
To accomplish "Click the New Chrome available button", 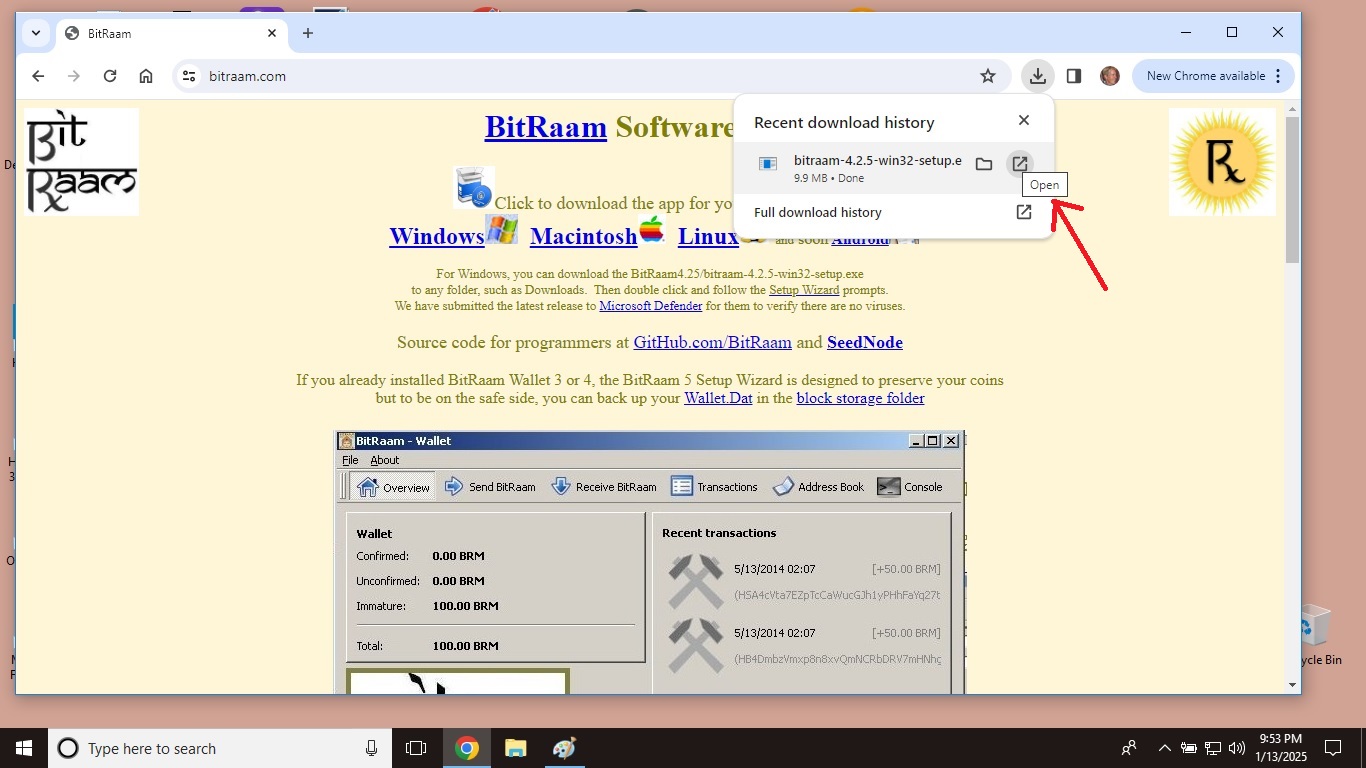I will (1206, 76).
